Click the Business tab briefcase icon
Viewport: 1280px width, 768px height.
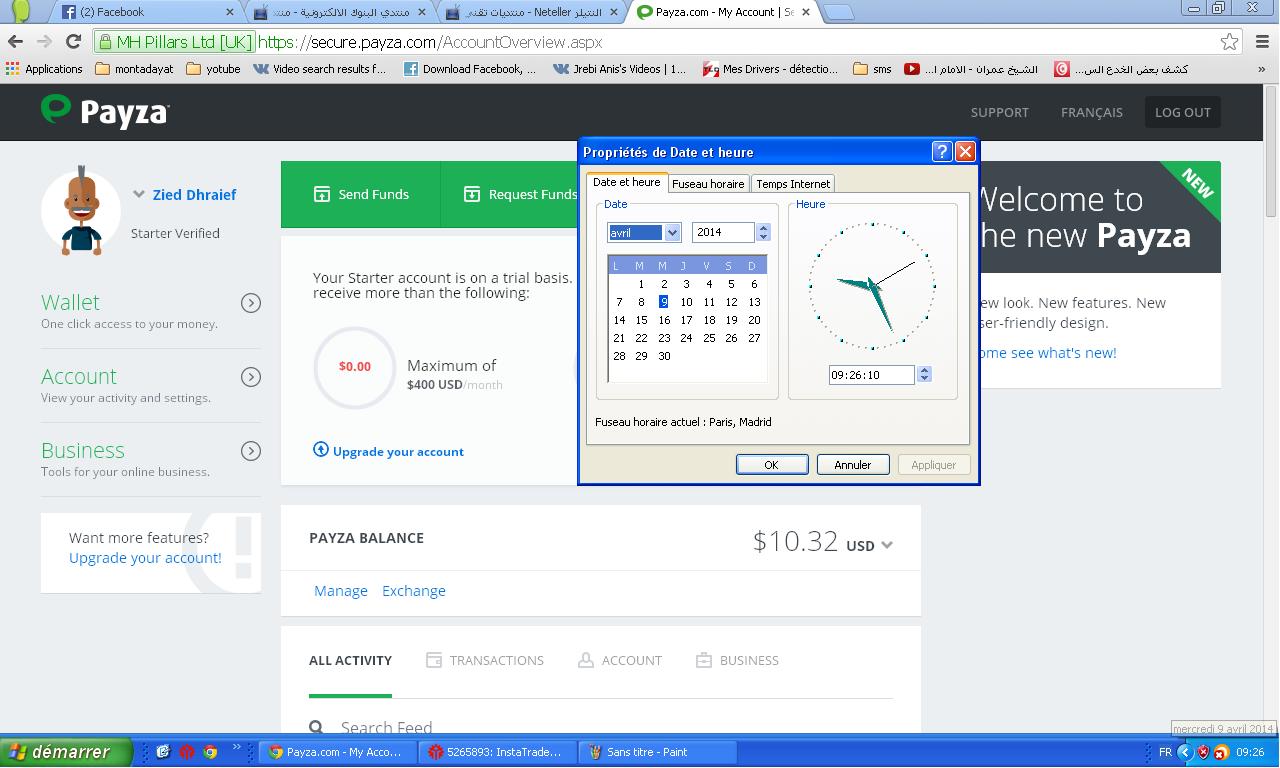coord(704,660)
